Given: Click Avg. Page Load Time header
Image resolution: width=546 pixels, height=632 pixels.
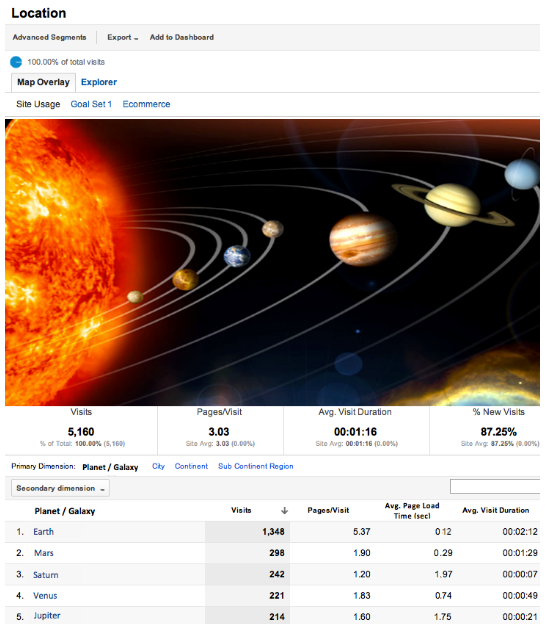Looking at the screenshot, I should point(412,511).
